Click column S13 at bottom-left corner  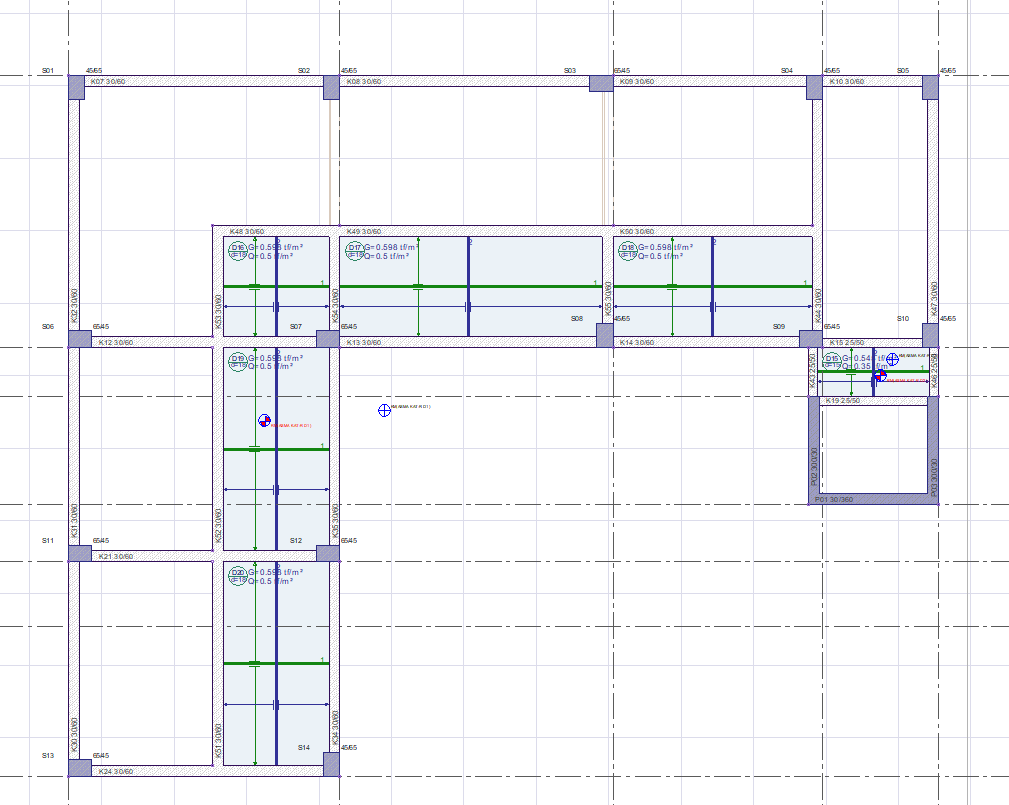[79, 768]
